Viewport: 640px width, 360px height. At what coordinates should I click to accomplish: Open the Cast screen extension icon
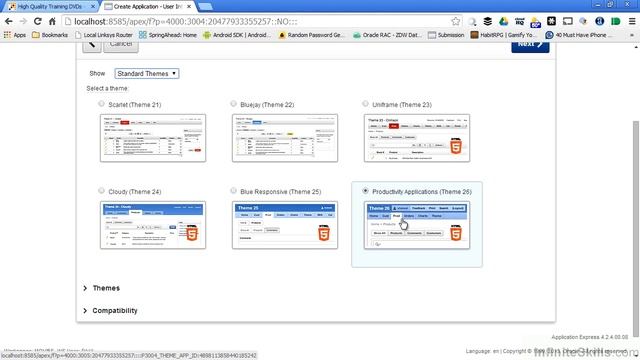568,21
